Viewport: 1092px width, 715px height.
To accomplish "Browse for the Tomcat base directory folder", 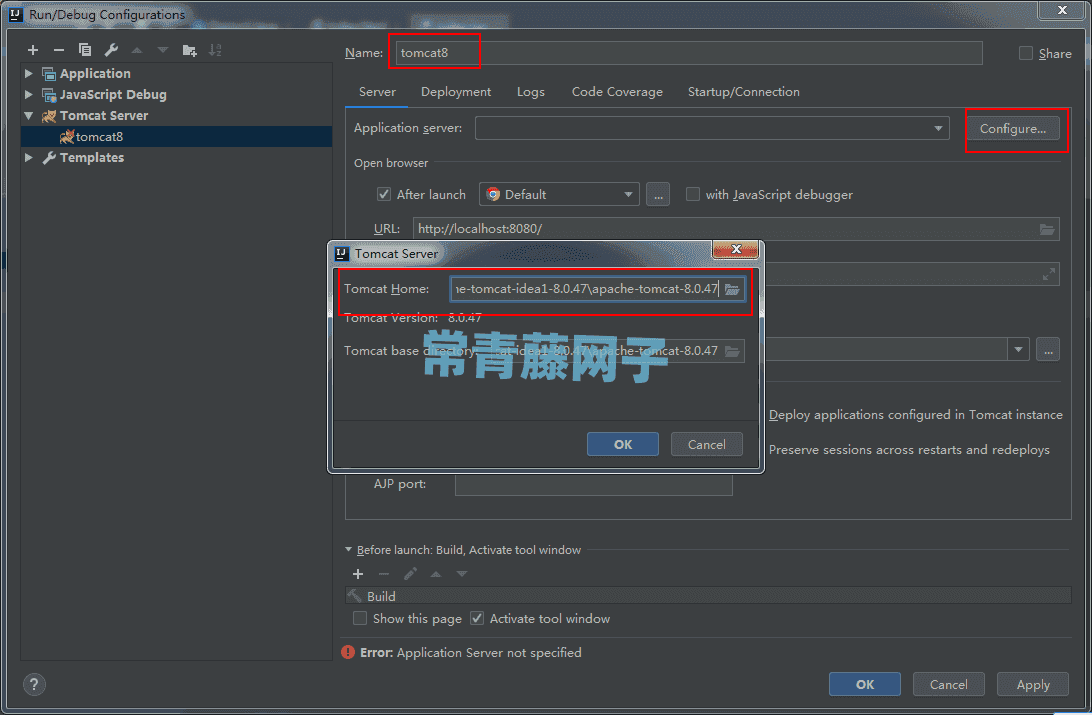I will tap(732, 351).
